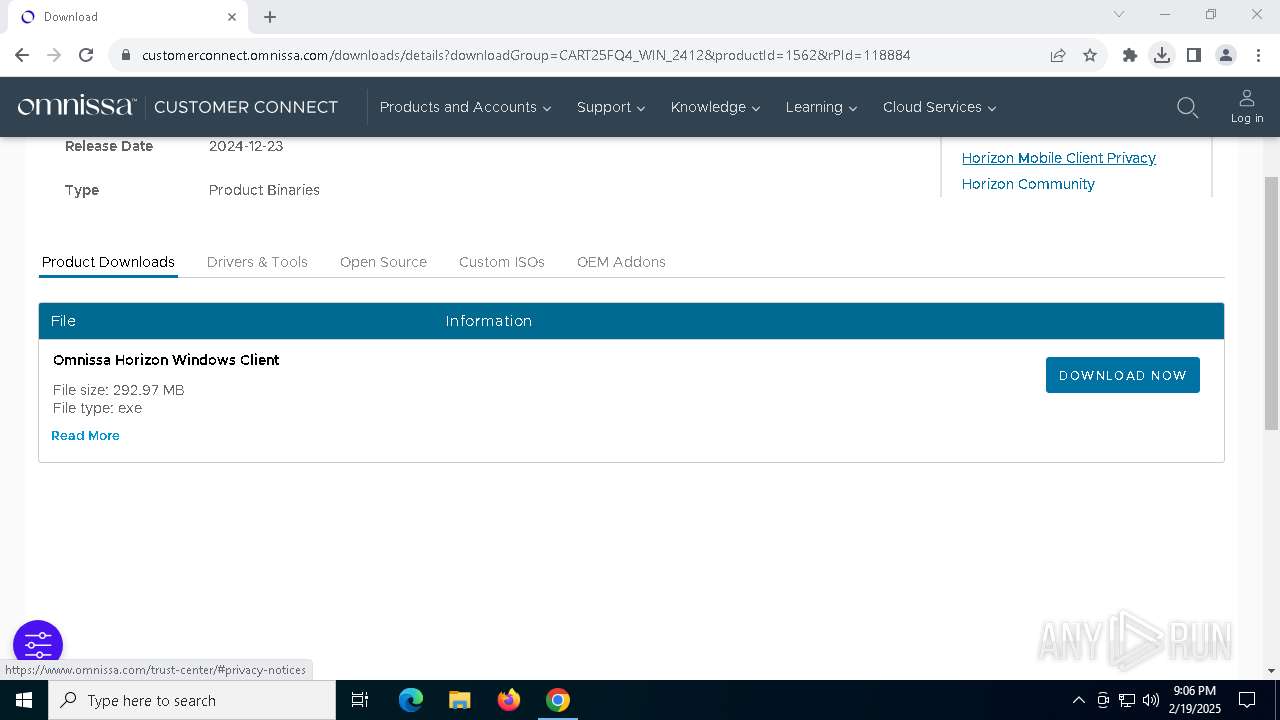This screenshot has width=1280, height=720.
Task: Open the Windows notification center icon
Action: (x=1247, y=700)
